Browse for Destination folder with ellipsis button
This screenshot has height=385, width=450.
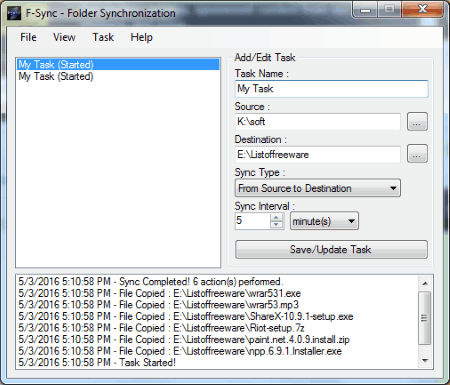[417, 154]
